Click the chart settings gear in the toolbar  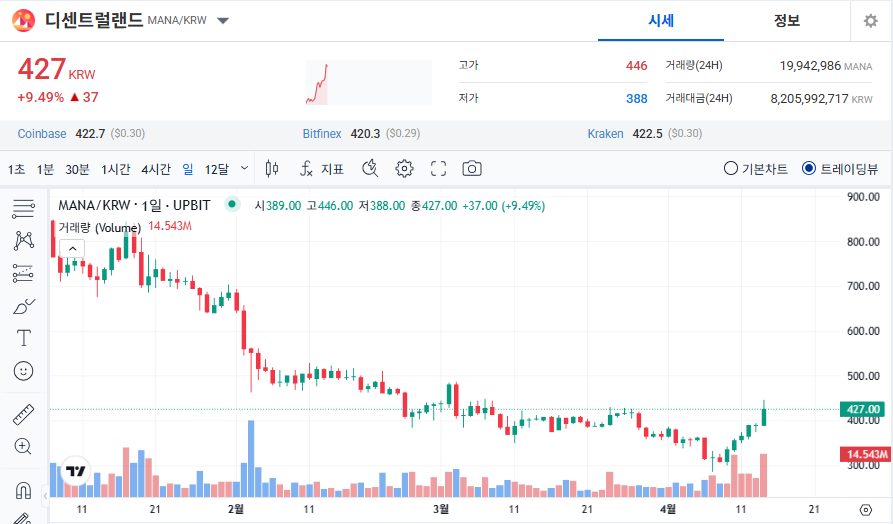coord(404,169)
